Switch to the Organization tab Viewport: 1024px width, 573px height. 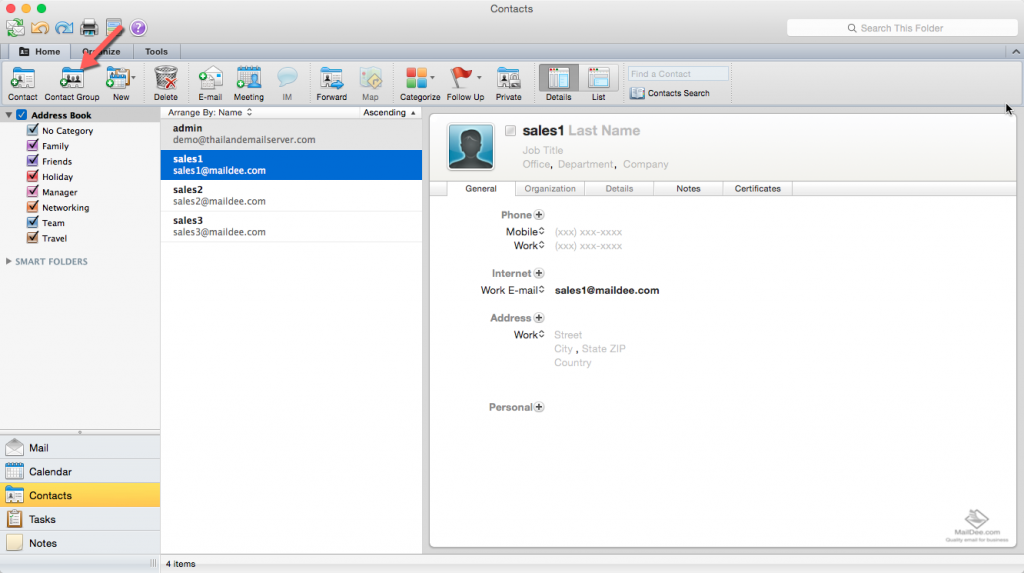pyautogui.click(x=550, y=188)
